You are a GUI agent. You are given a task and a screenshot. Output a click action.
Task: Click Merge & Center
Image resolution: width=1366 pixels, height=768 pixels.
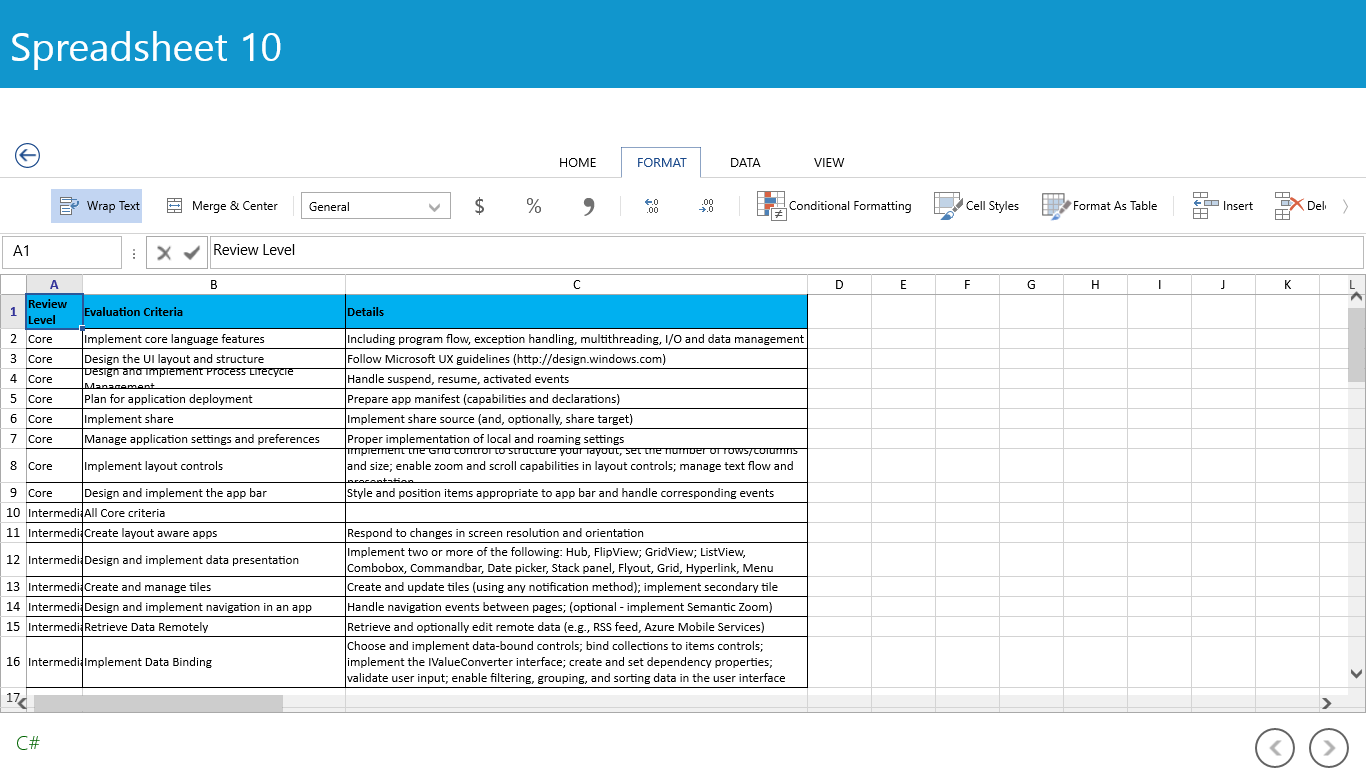coord(222,206)
